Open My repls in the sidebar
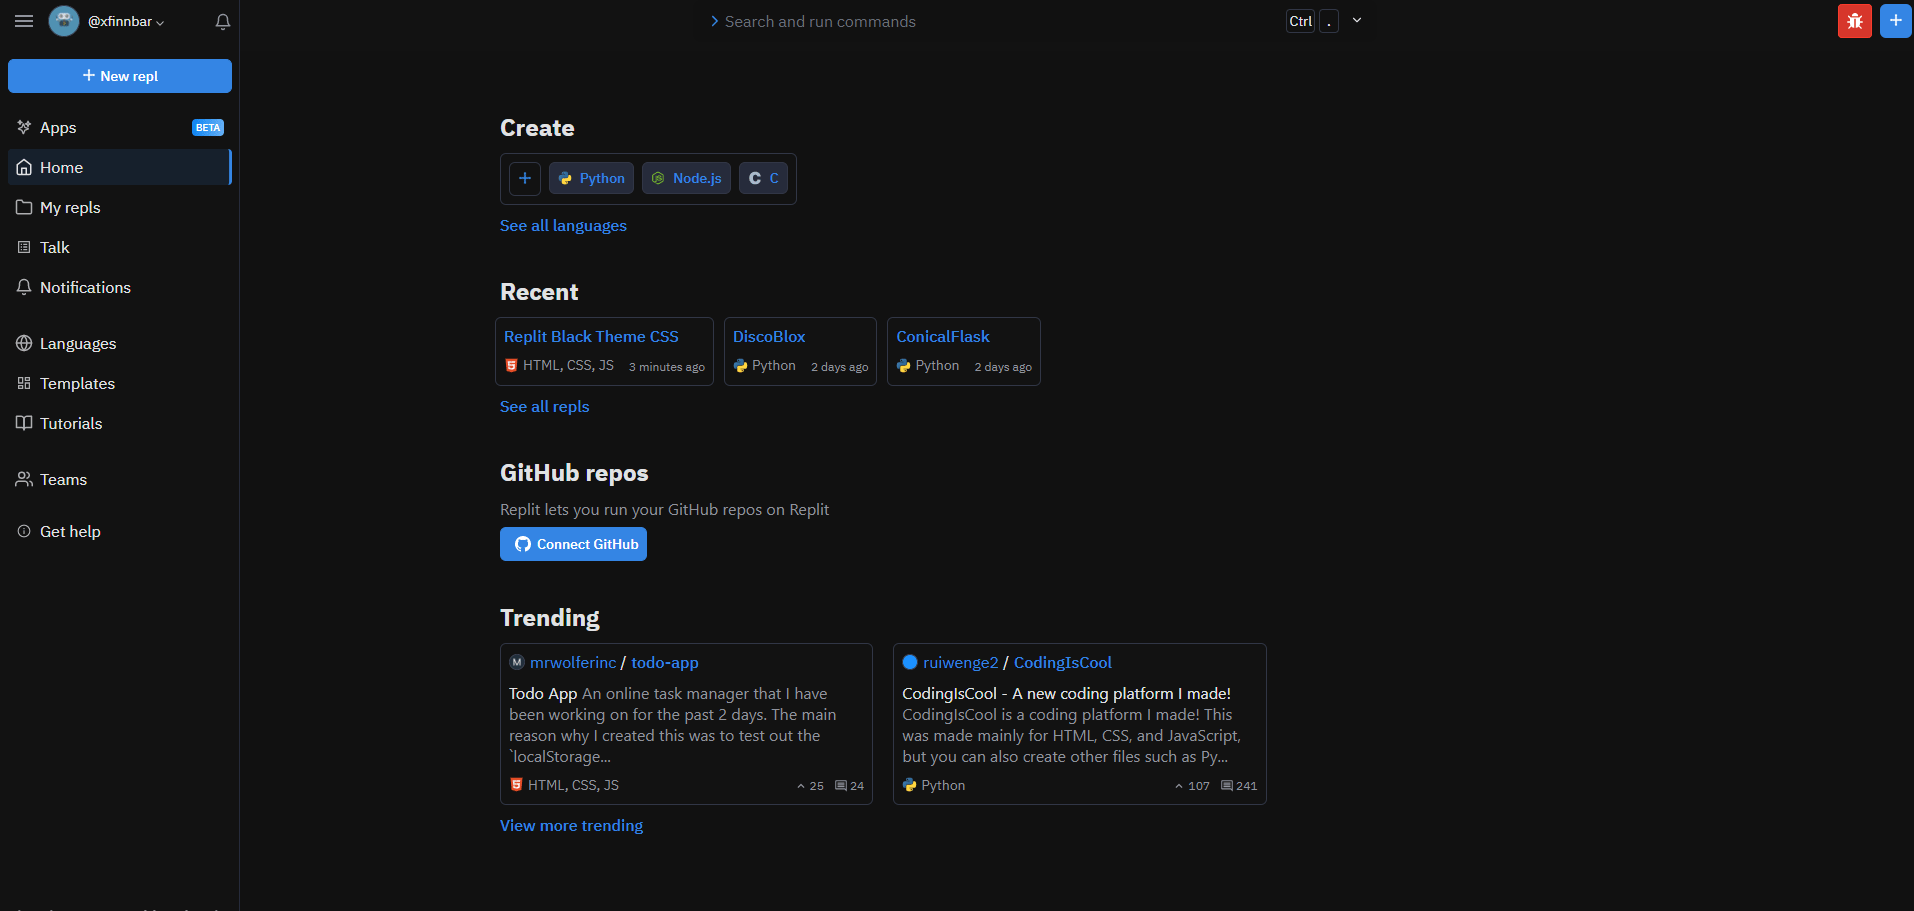 120,207
